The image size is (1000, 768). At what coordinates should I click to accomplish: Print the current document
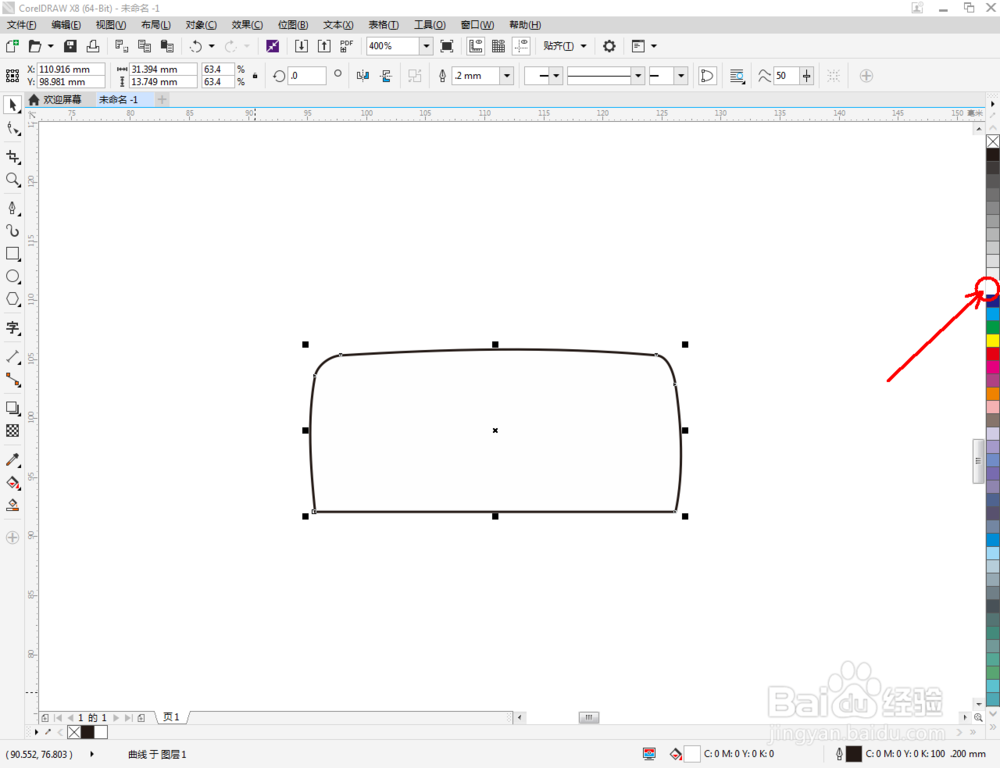tap(93, 46)
